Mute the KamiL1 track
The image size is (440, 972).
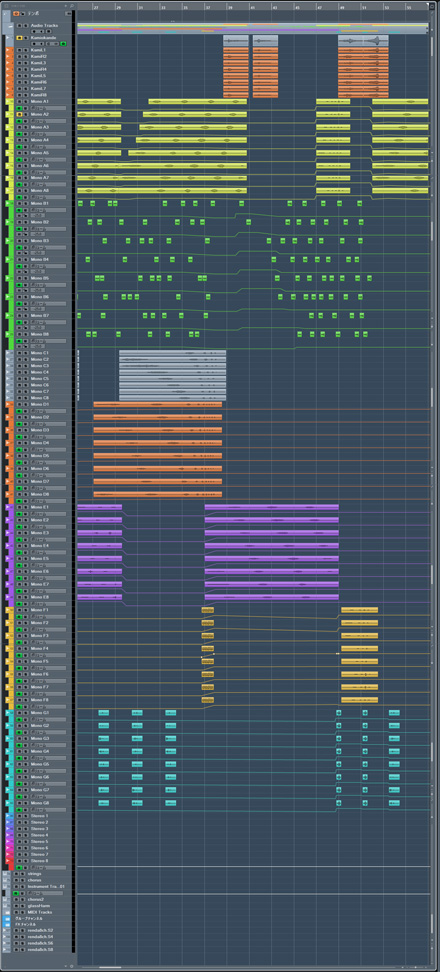19,50
